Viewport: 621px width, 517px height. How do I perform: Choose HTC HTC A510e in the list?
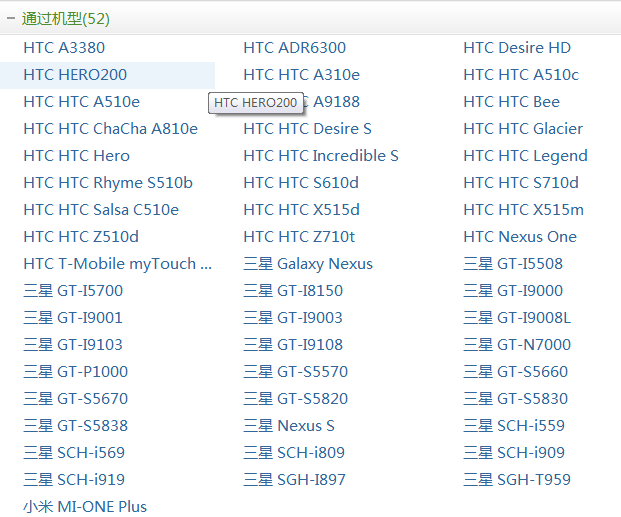point(82,102)
